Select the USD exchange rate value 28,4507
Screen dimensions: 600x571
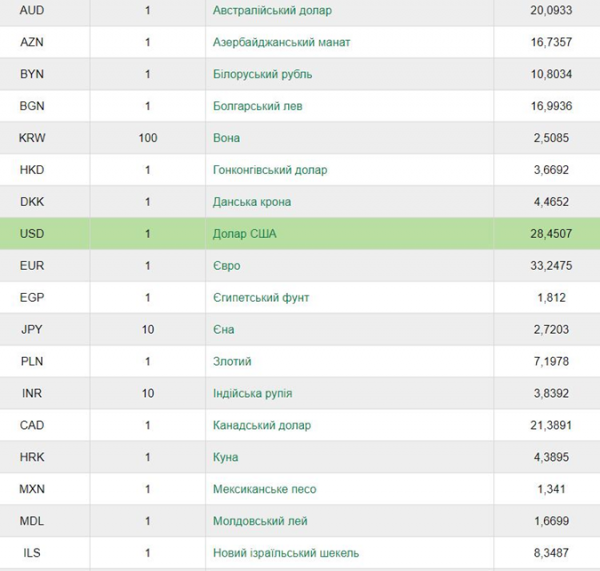click(551, 233)
